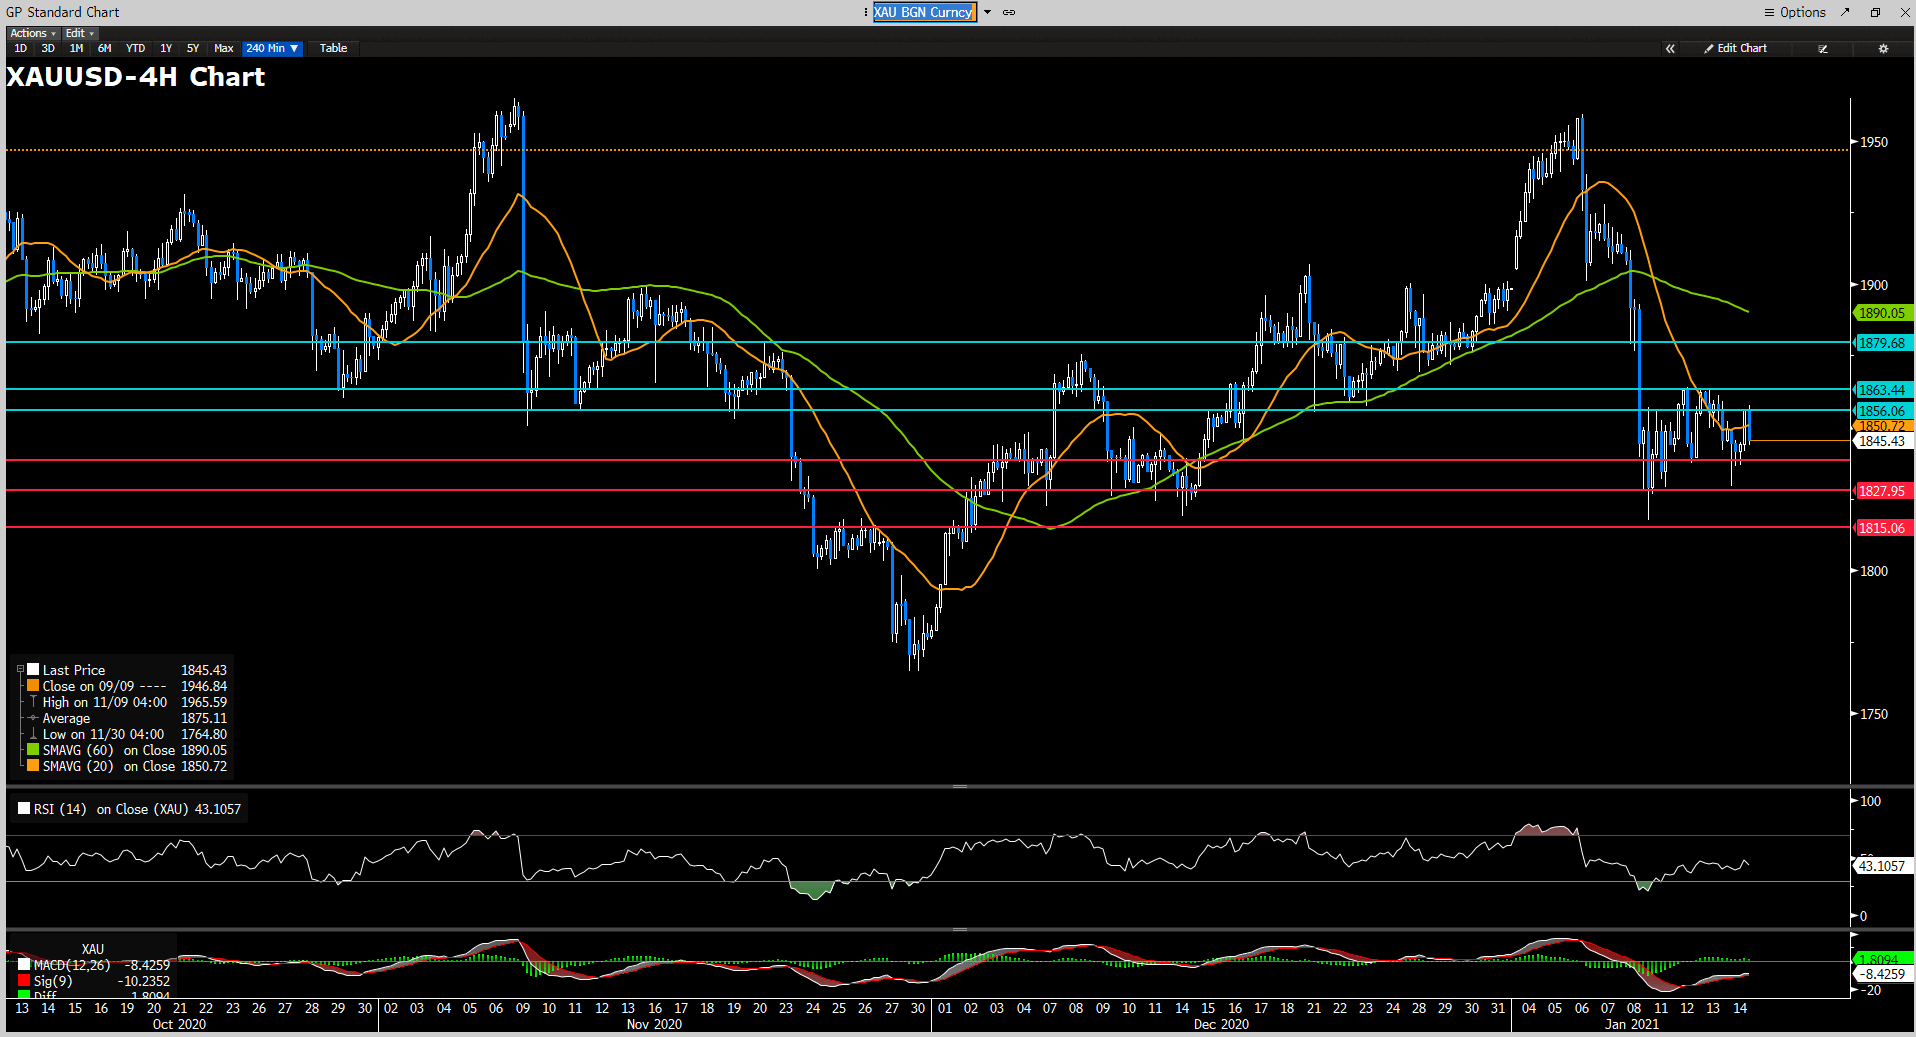Select the 6M time range tab
1916x1037 pixels.
104,48
